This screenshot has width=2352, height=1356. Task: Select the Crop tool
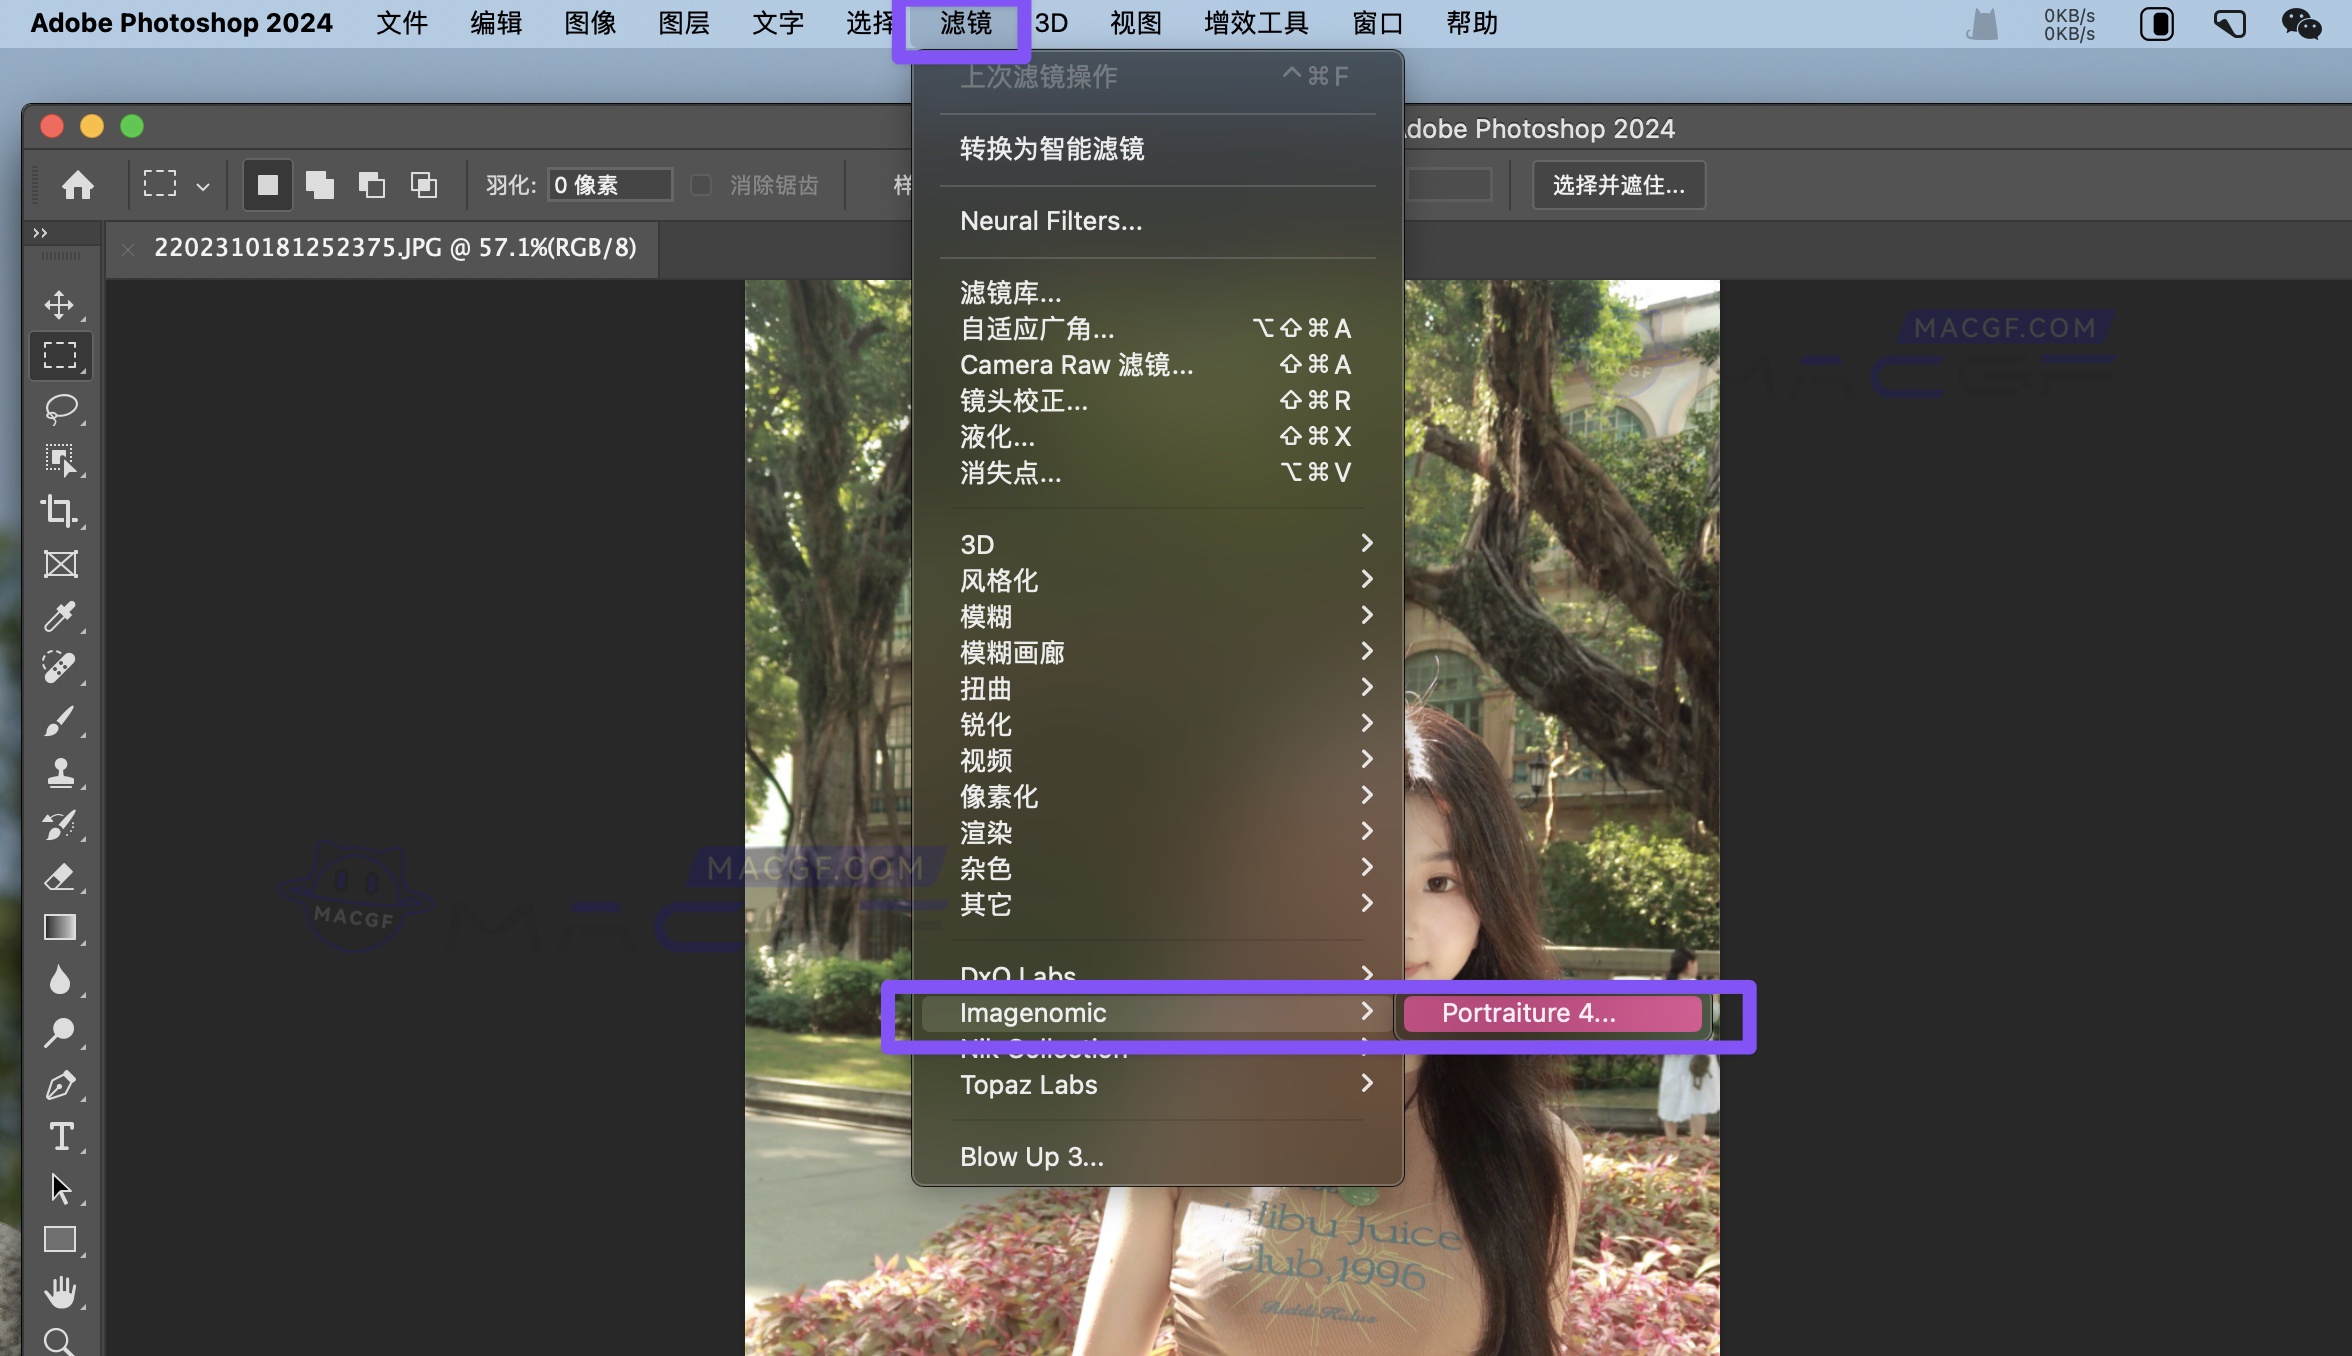pyautogui.click(x=61, y=512)
